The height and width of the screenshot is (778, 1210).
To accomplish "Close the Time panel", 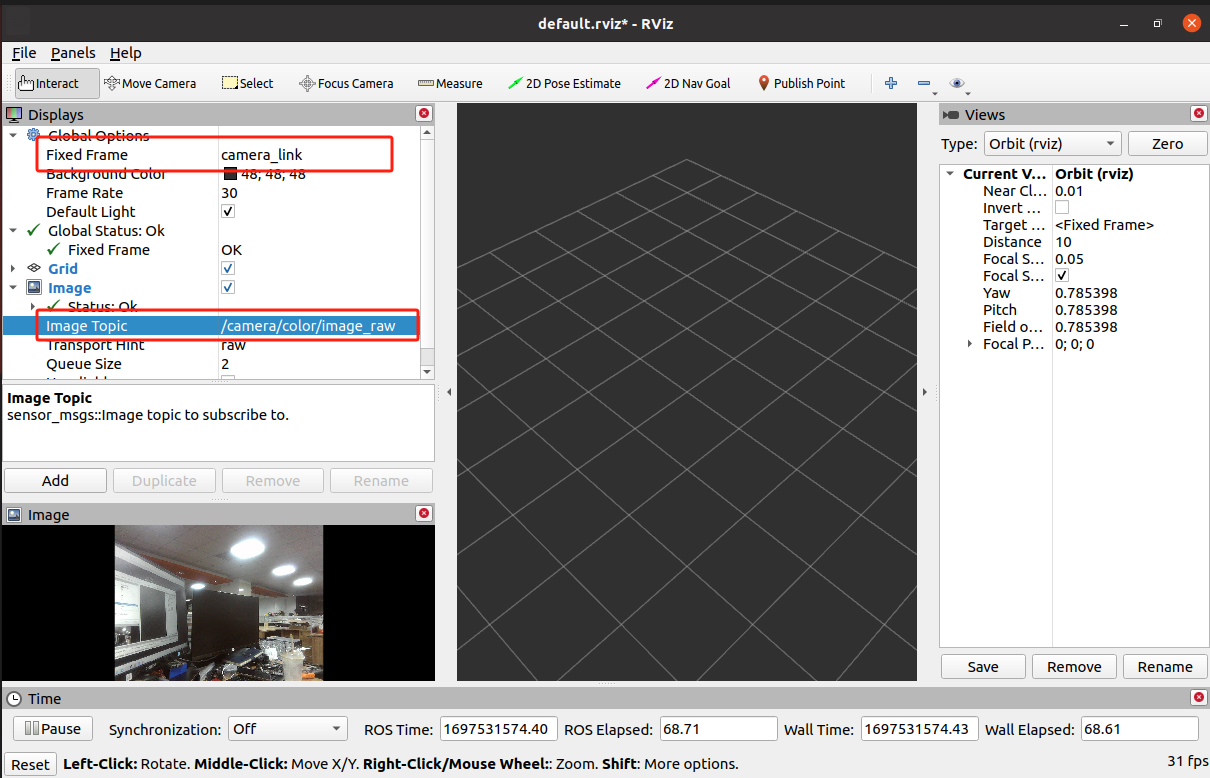I will pos(1199,697).
